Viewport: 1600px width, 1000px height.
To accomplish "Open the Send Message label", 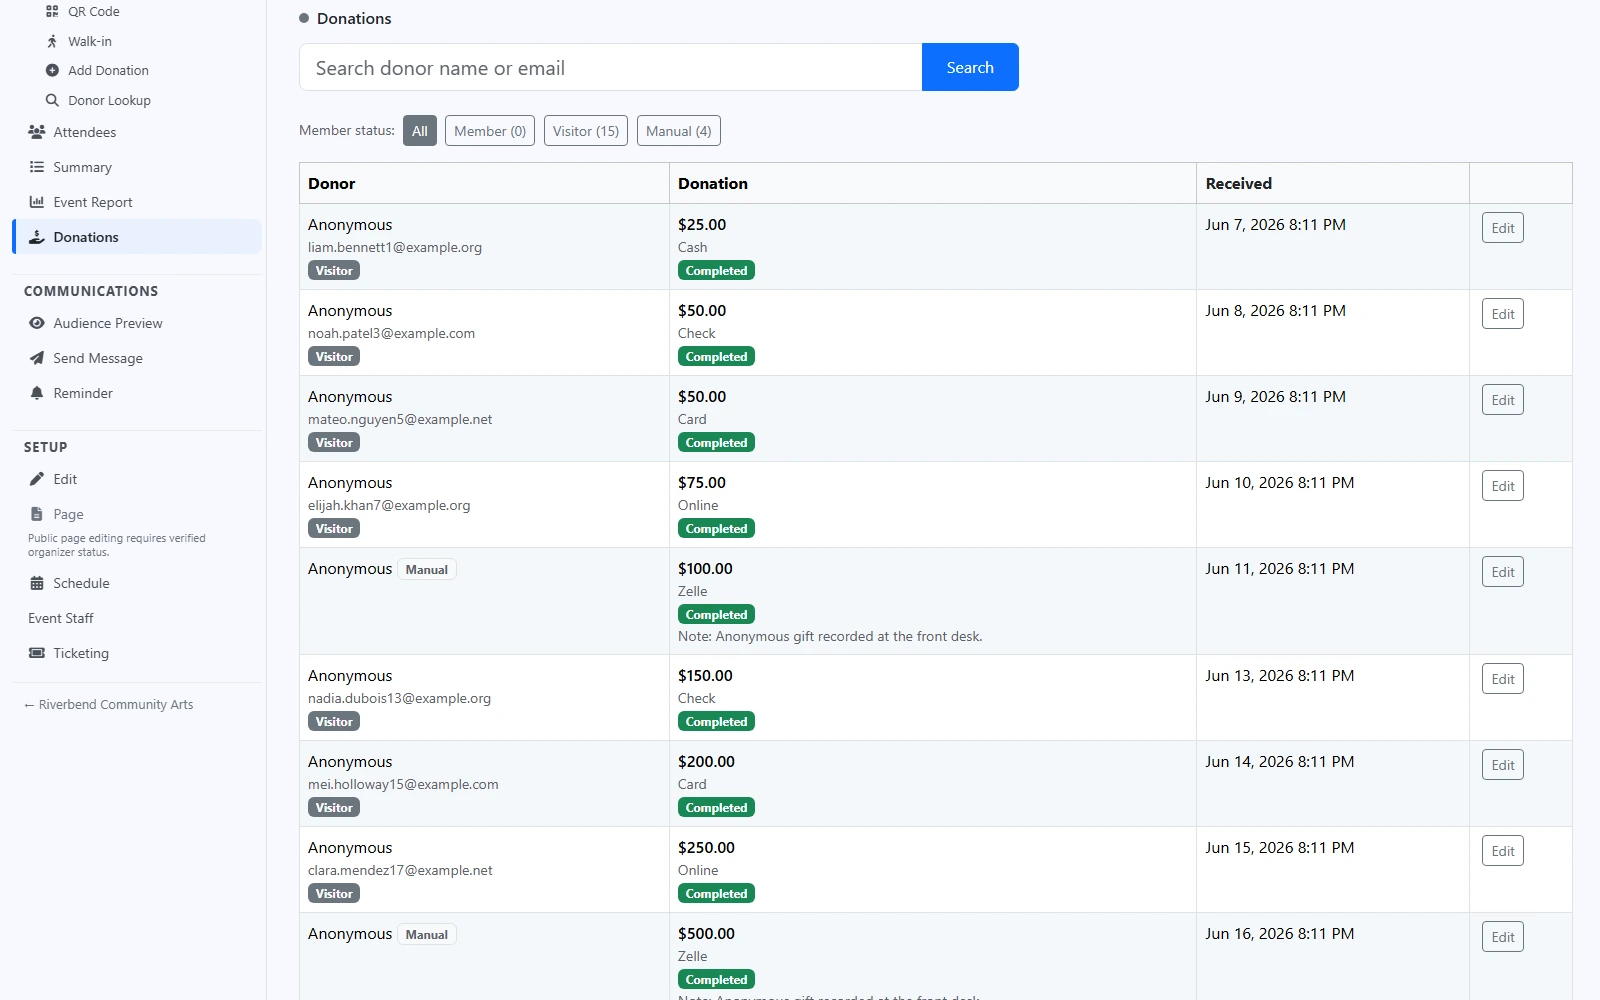I will point(98,358).
